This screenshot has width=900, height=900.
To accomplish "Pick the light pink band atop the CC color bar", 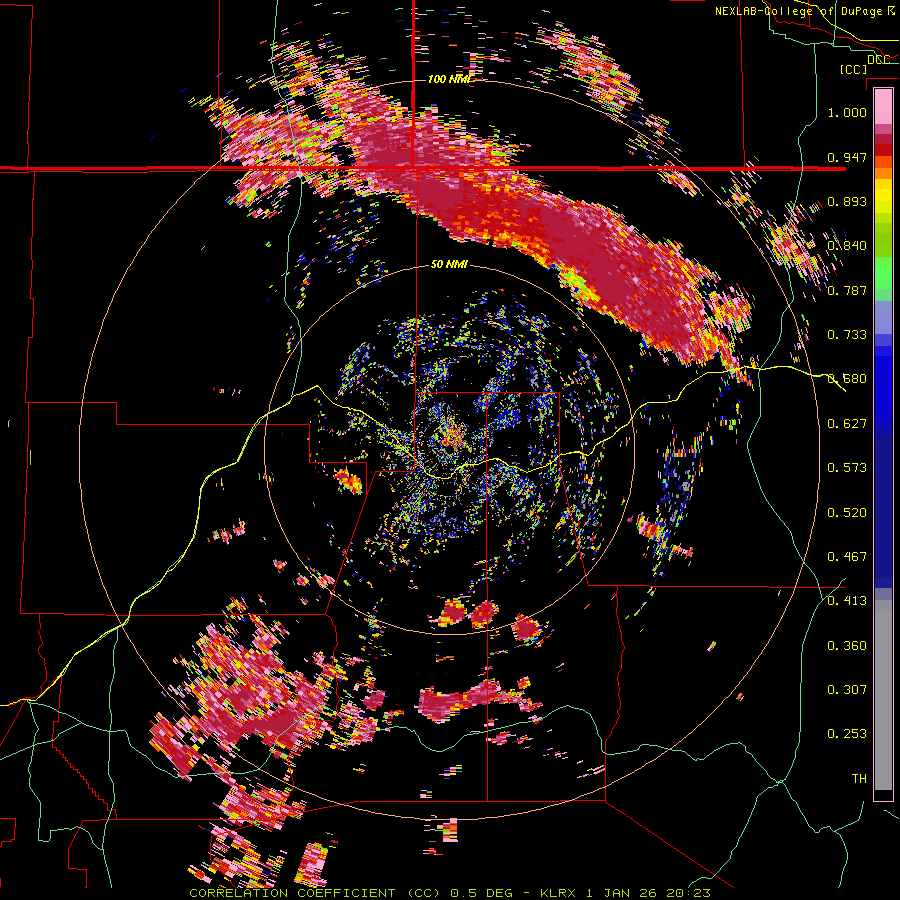I will (x=883, y=106).
